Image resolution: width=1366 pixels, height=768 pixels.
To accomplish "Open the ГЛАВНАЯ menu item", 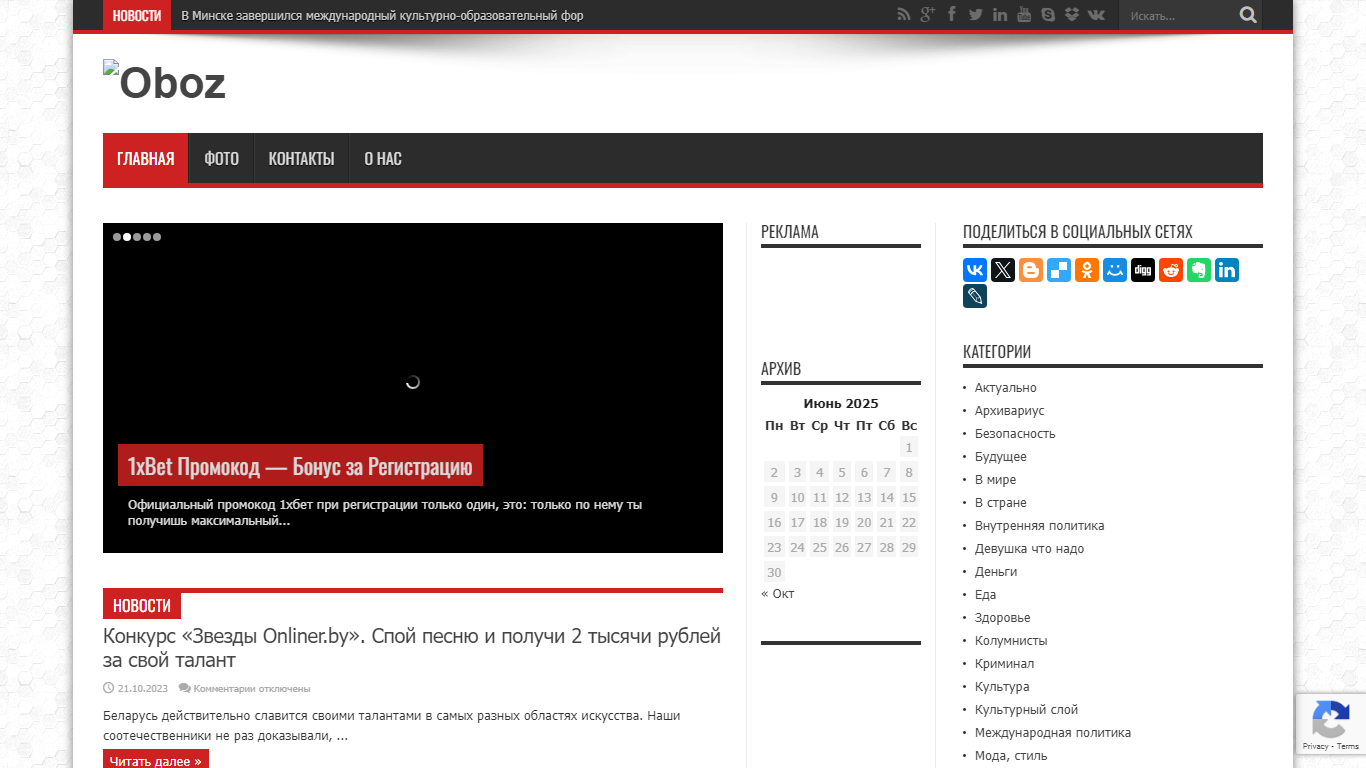I will [x=145, y=158].
